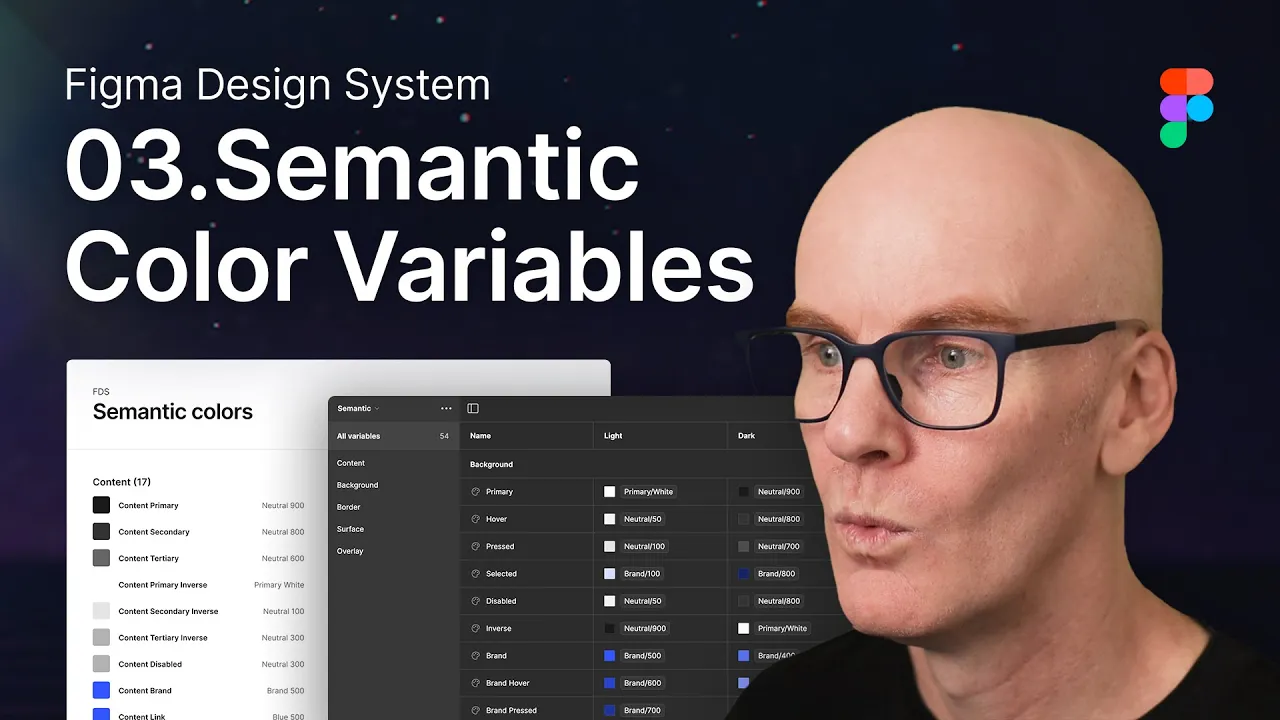
Task: Click the Brand/600 value in the Brand Hover row
Action: (x=642, y=683)
